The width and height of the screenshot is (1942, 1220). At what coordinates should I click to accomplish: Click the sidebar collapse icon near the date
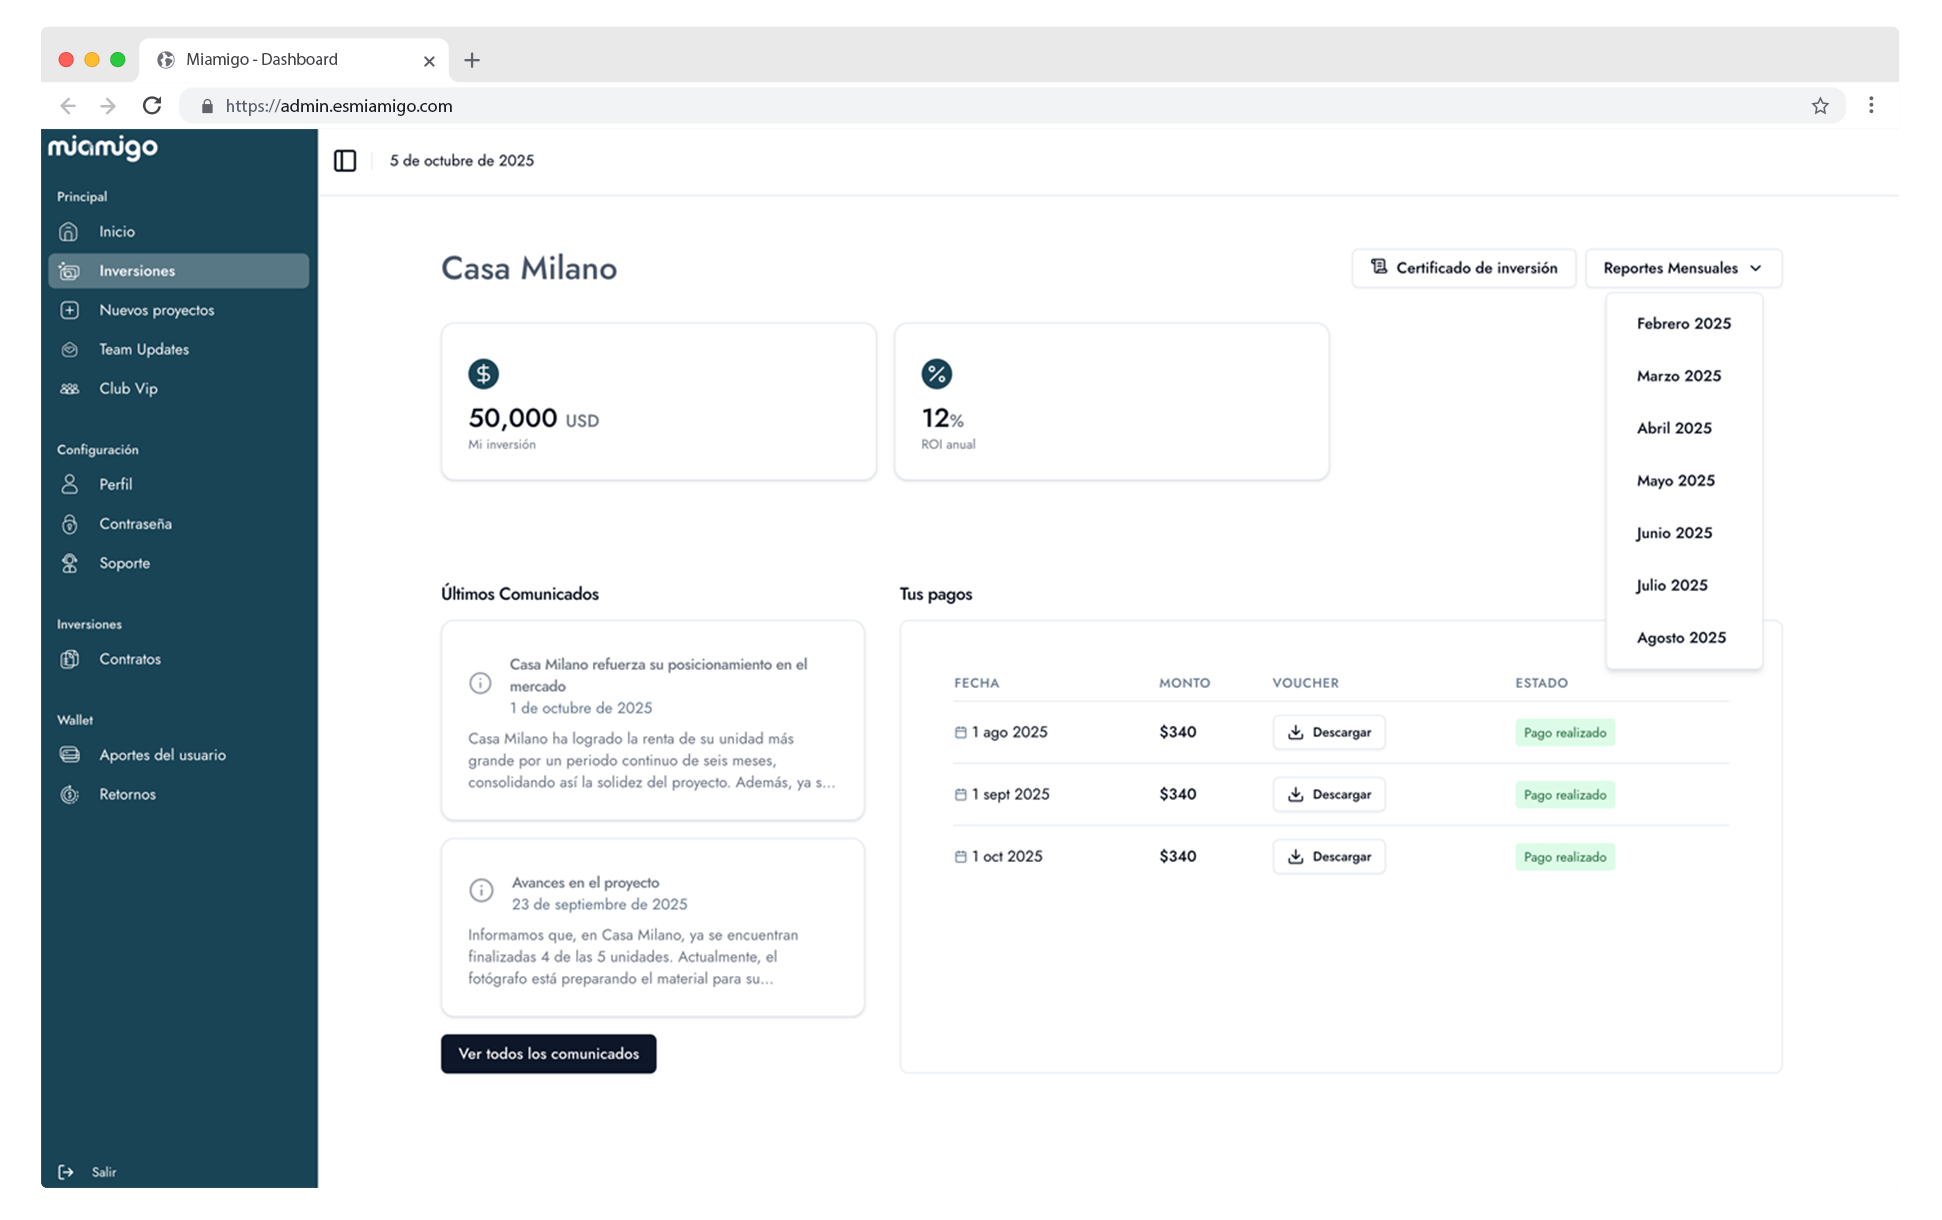[x=345, y=160]
